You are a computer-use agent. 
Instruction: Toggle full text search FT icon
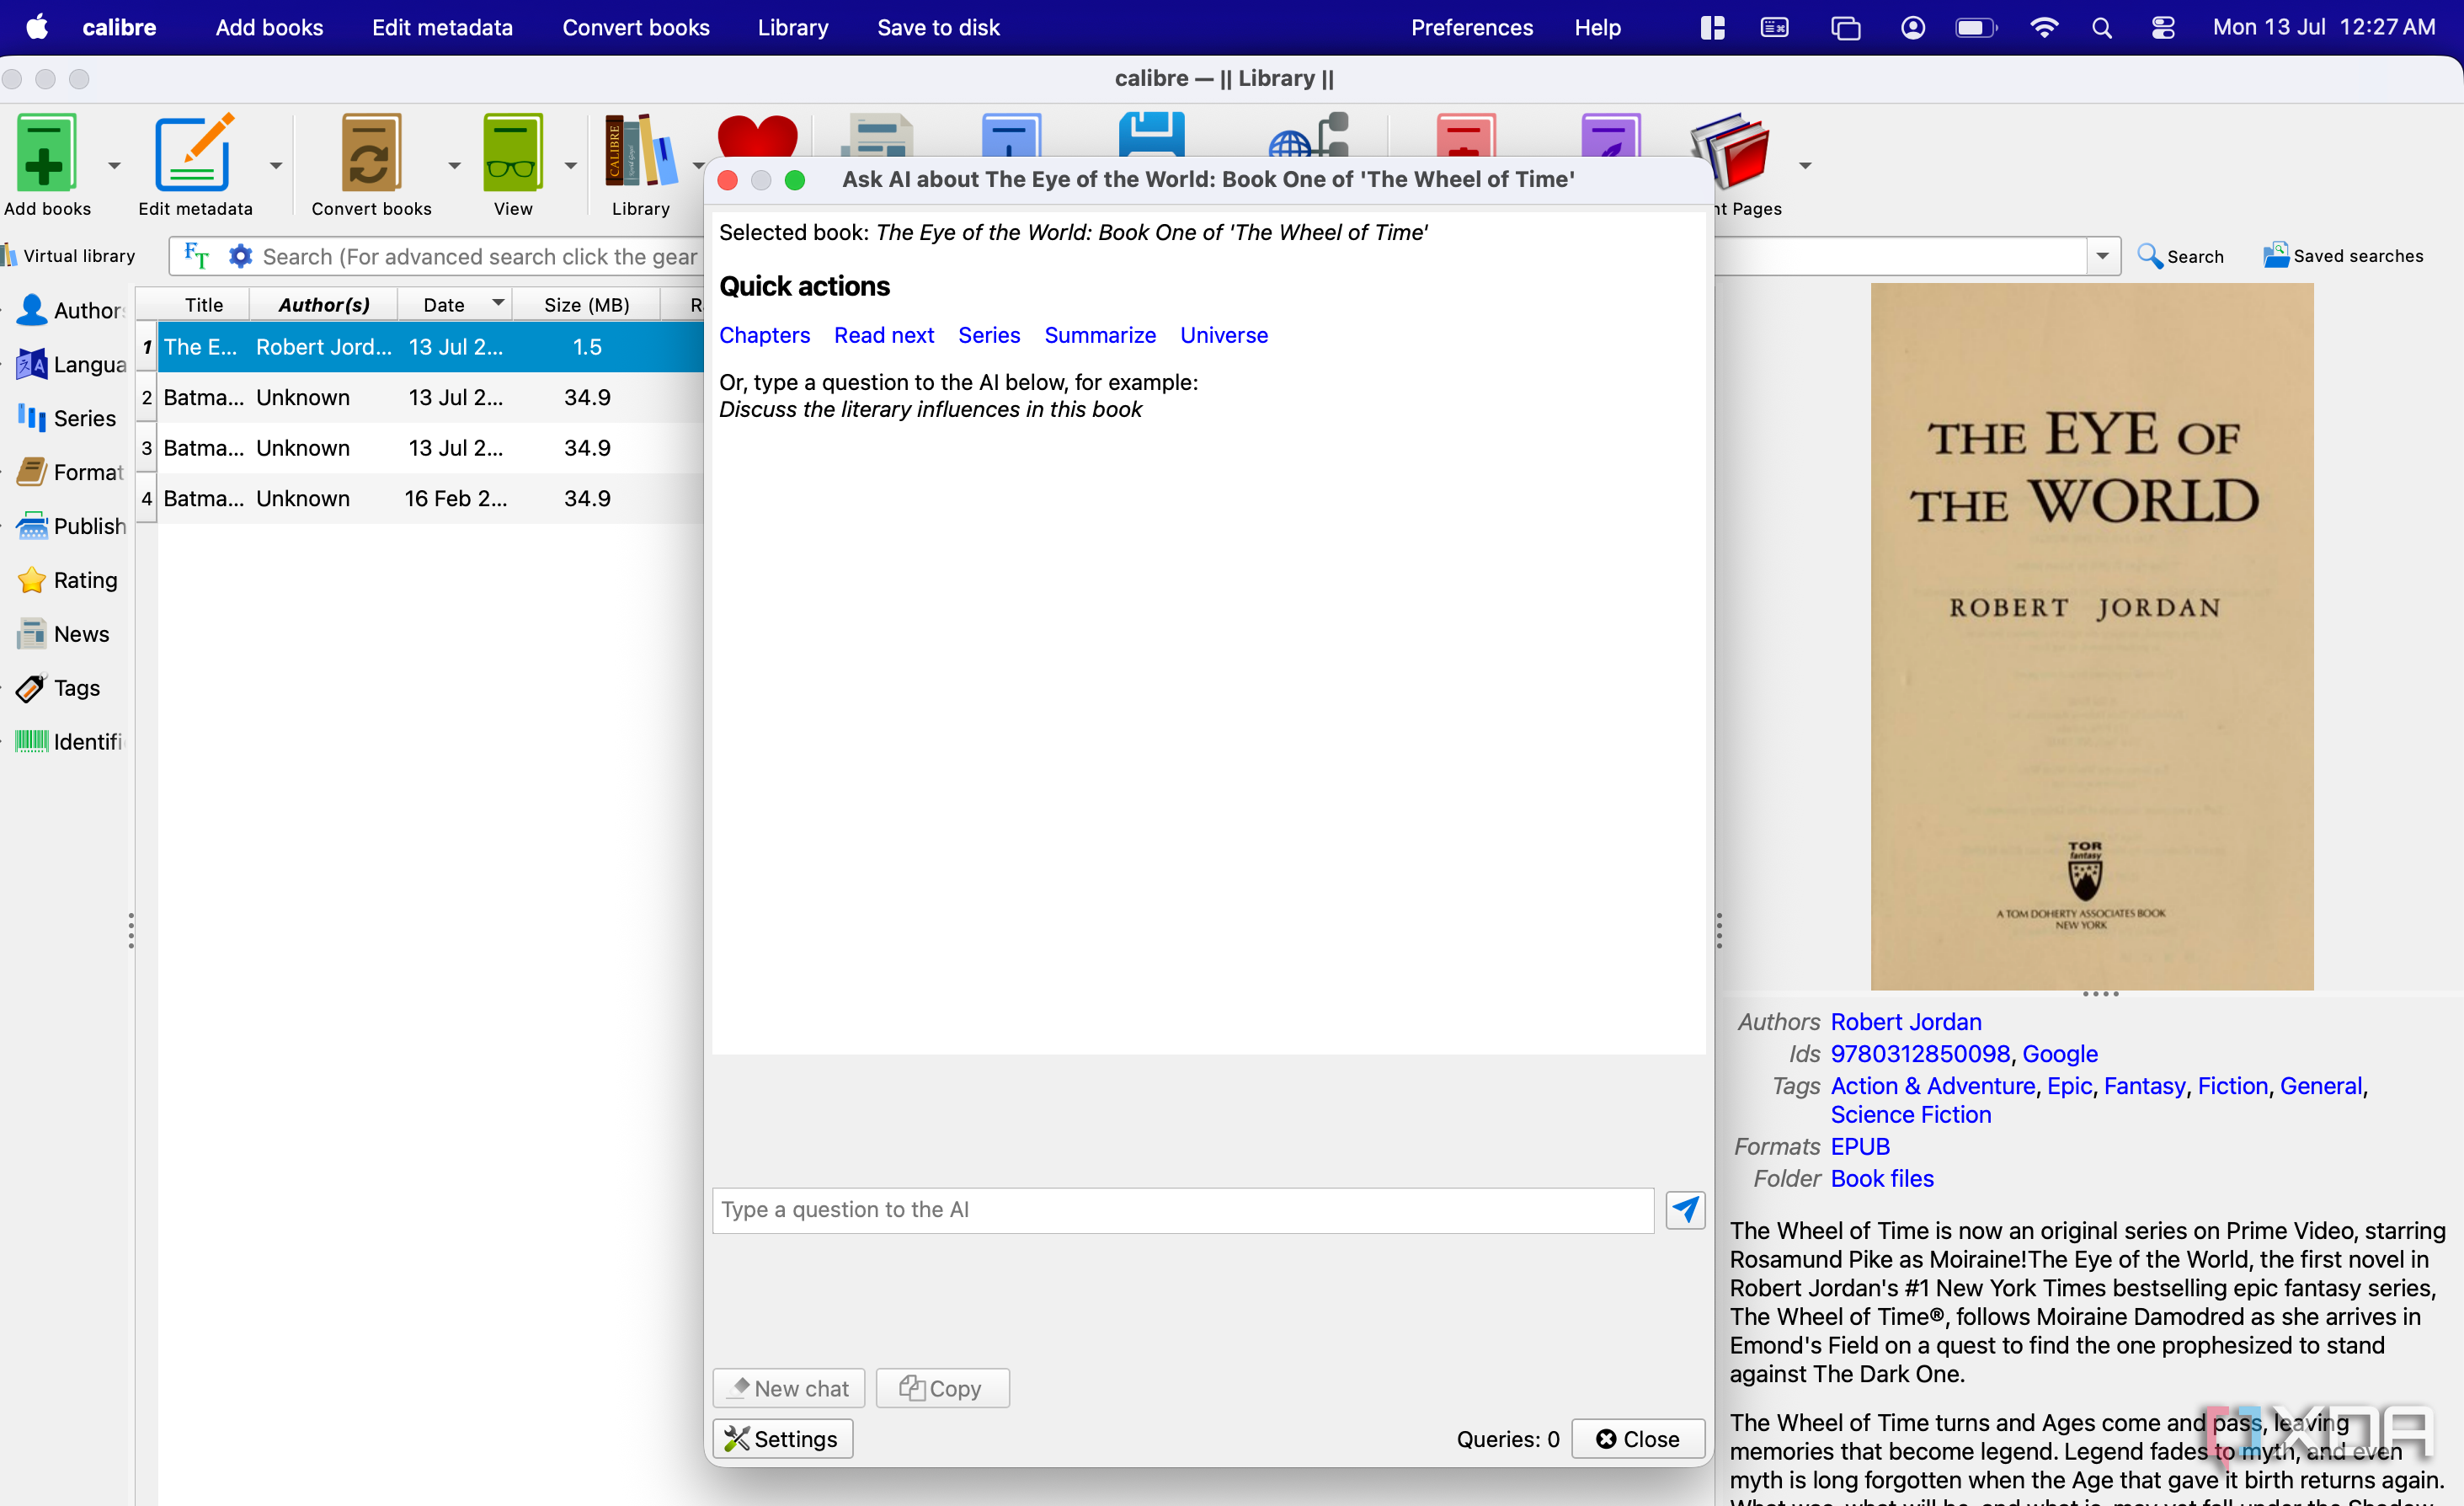pyautogui.click(x=196, y=256)
